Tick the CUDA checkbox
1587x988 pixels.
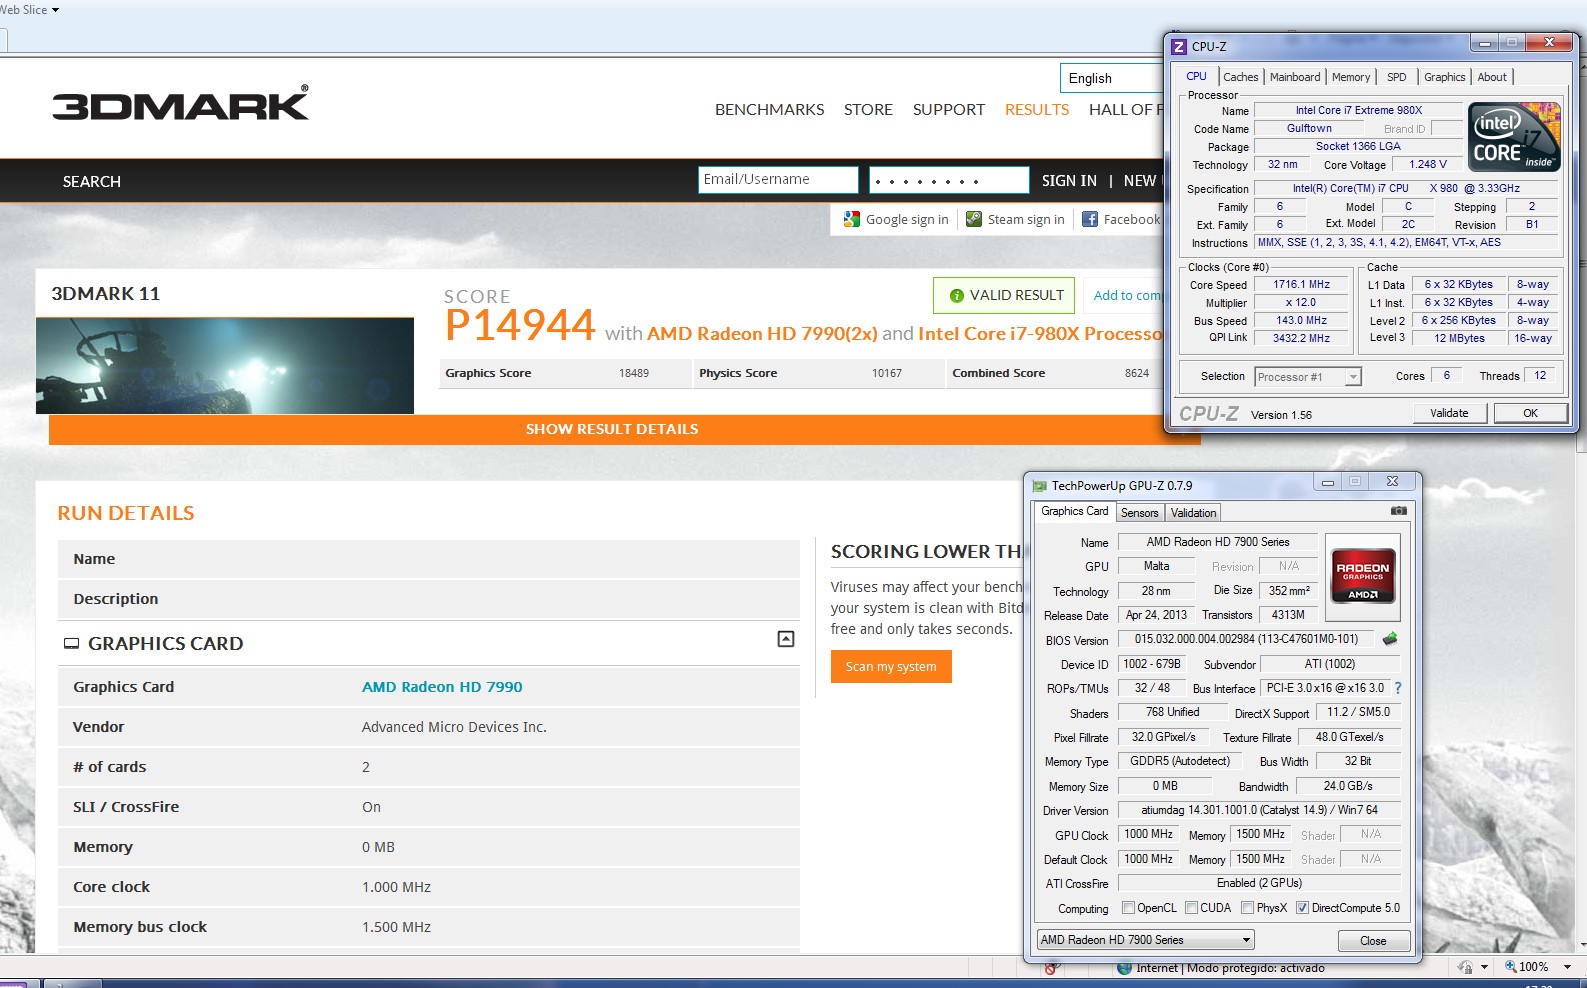tap(1191, 908)
